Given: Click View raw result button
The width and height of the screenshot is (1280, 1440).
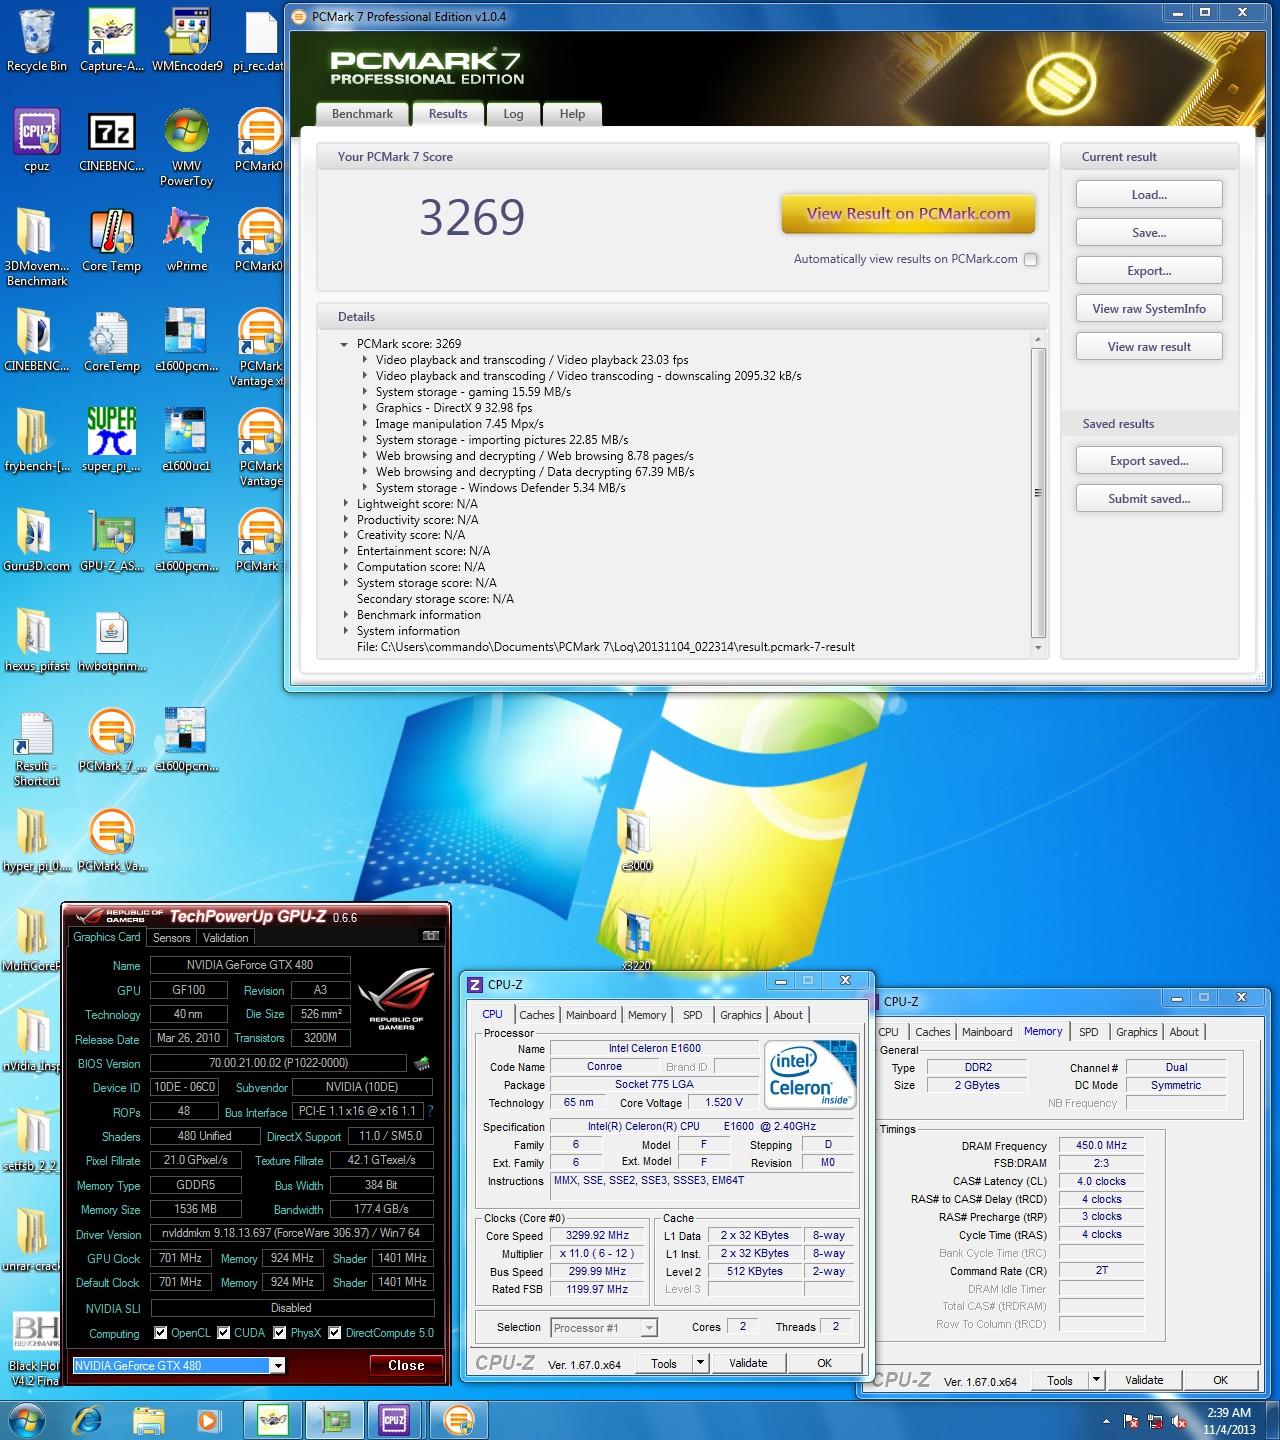Looking at the screenshot, I should click(1149, 347).
